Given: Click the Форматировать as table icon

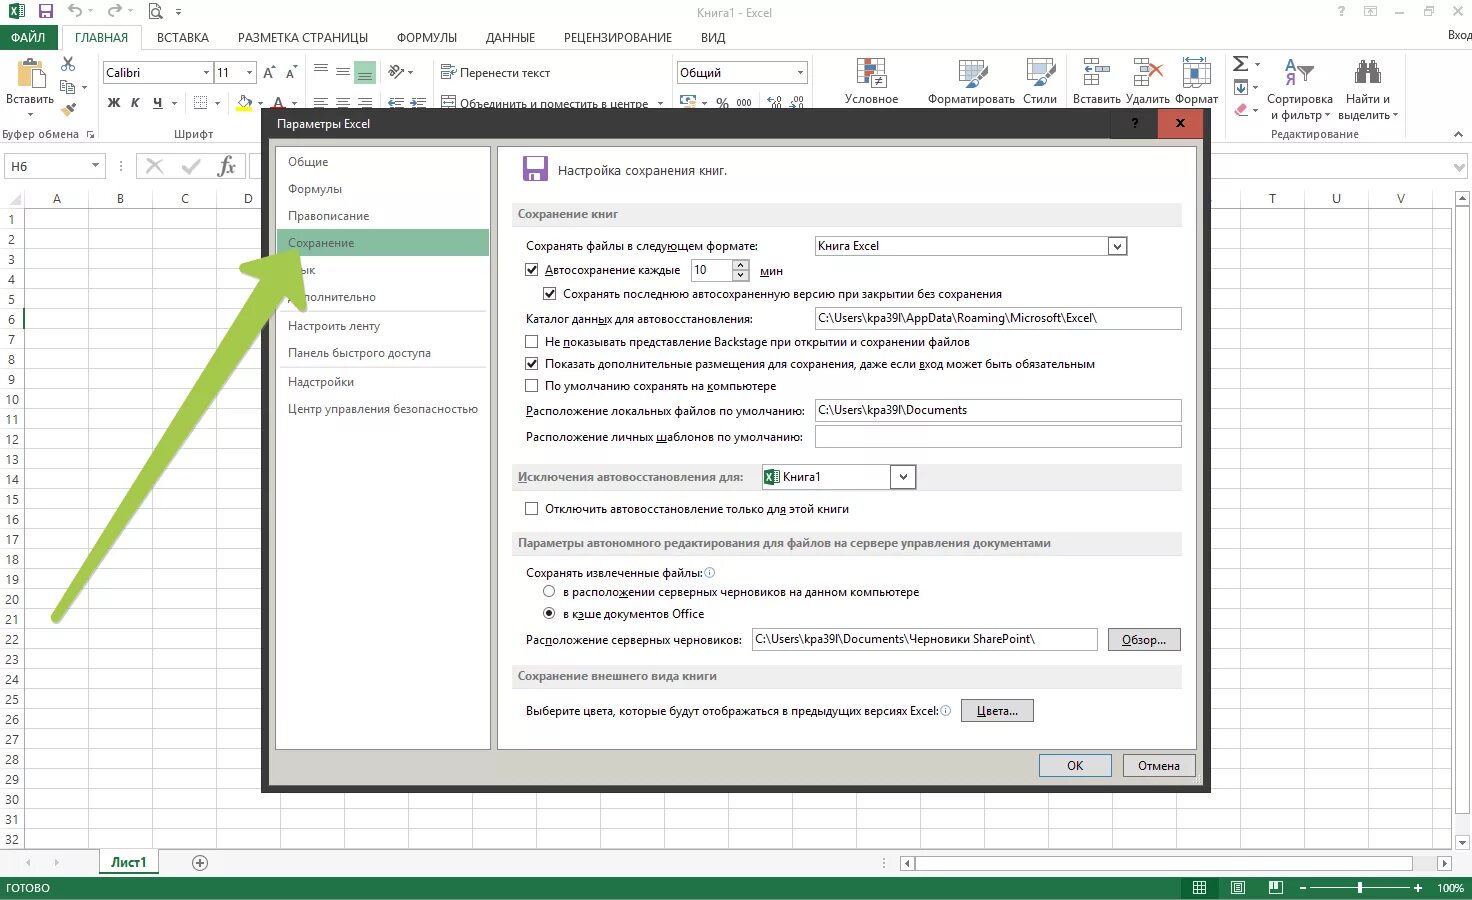Looking at the screenshot, I should [971, 75].
